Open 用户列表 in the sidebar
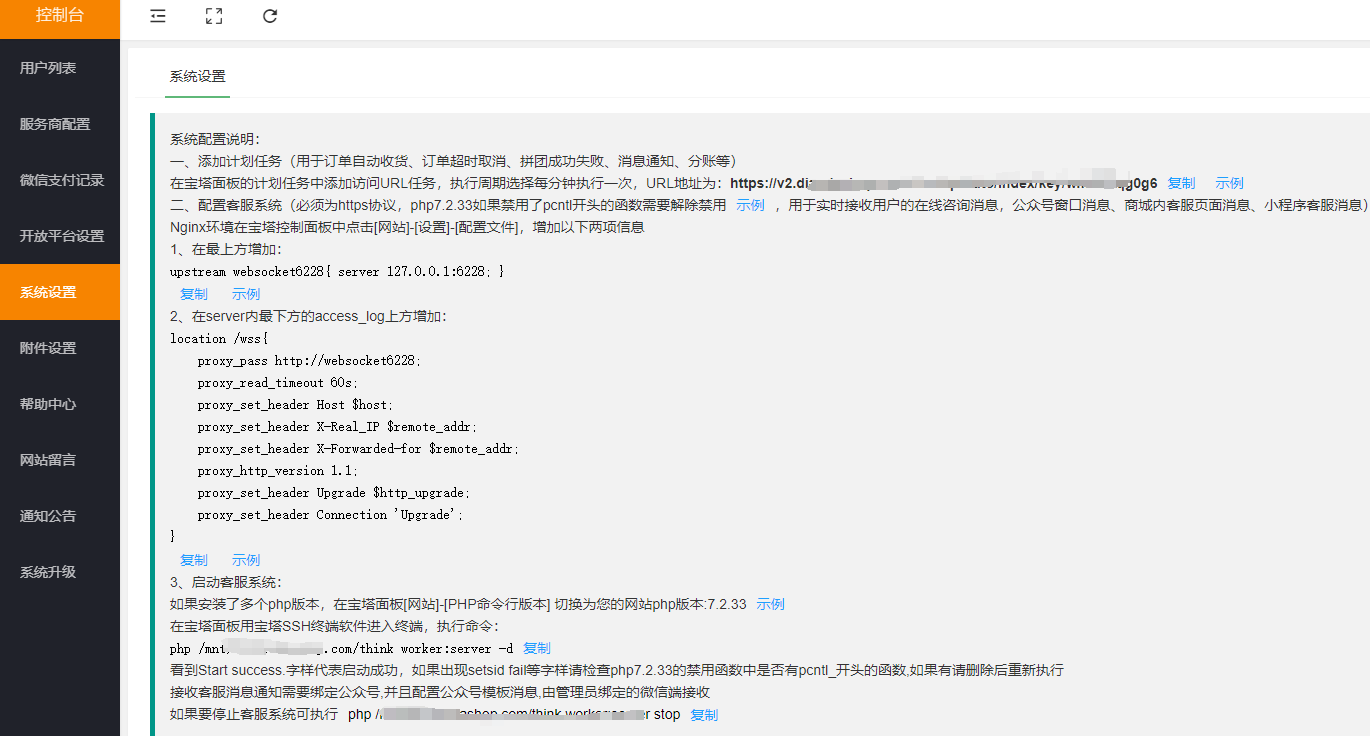Viewport: 1370px width, 736px height. (48, 68)
